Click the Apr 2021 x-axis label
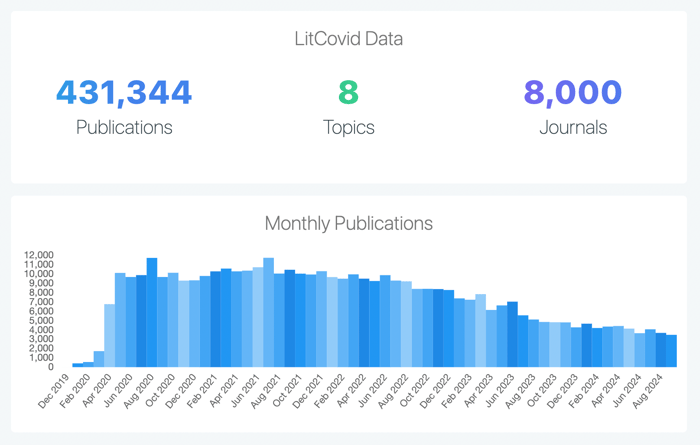The width and height of the screenshot is (700, 445). [x=224, y=391]
